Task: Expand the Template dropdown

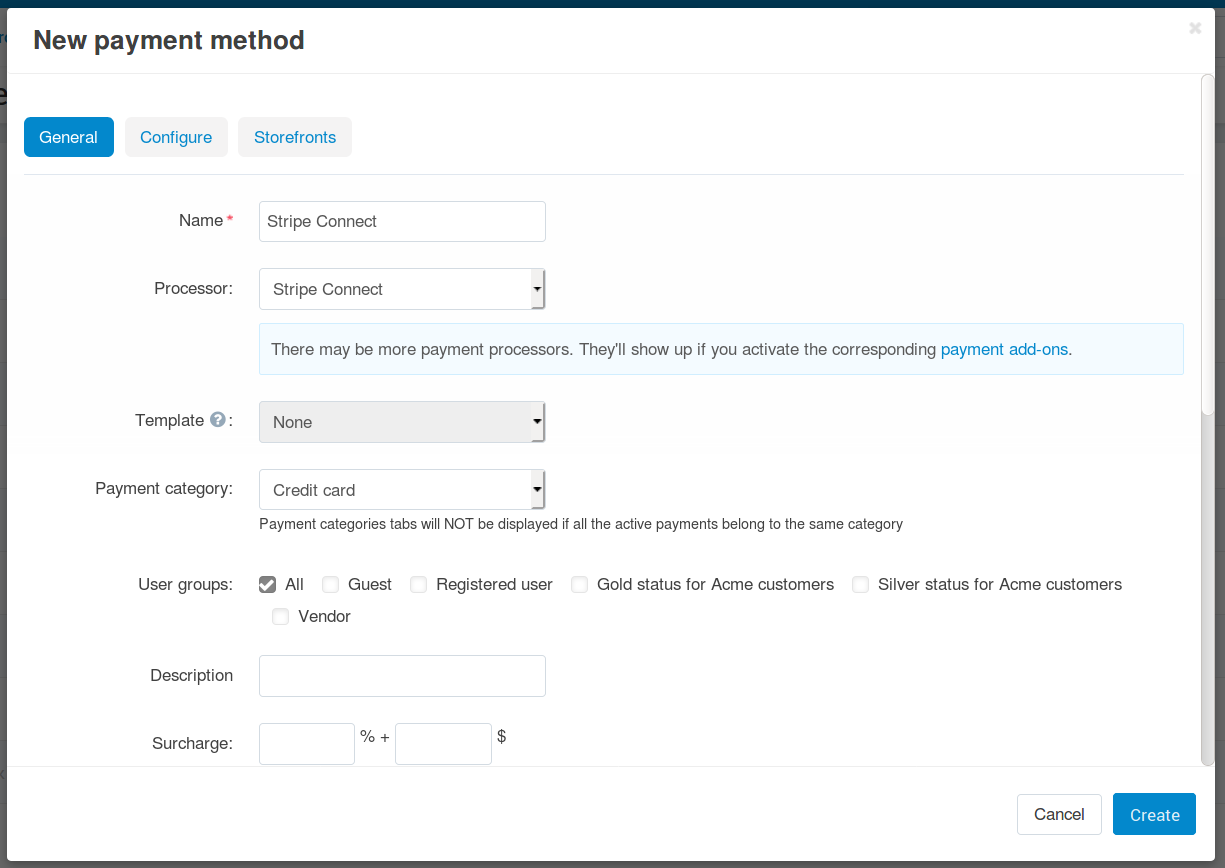Action: (402, 422)
